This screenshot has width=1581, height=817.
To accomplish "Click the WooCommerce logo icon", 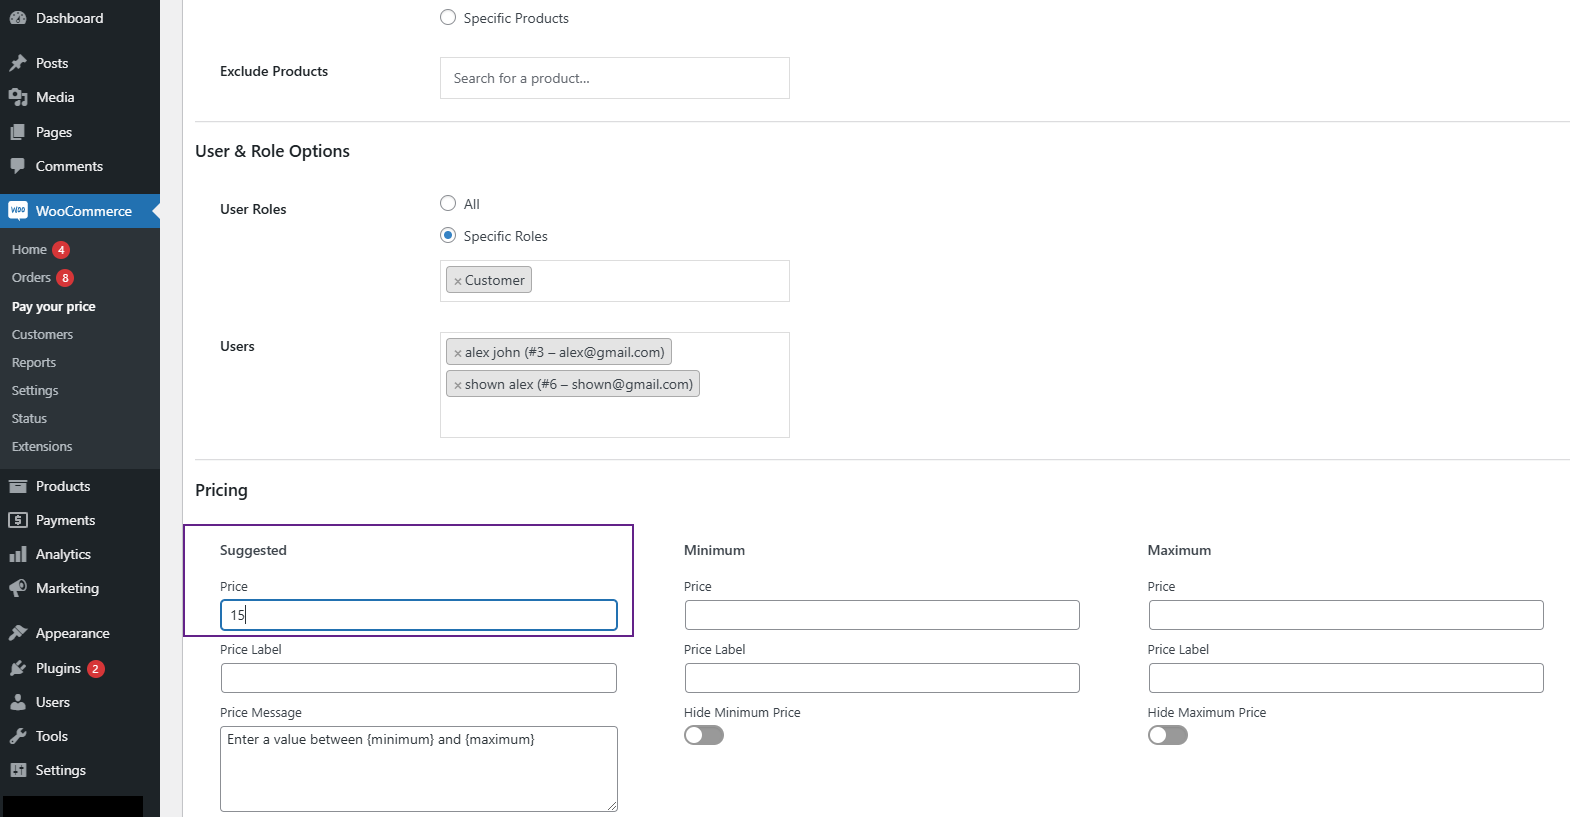I will (x=18, y=211).
